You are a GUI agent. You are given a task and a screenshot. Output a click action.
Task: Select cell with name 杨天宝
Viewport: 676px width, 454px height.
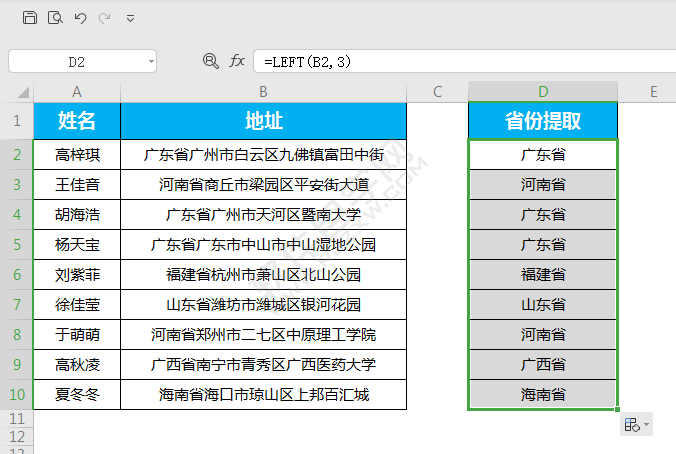pos(77,245)
